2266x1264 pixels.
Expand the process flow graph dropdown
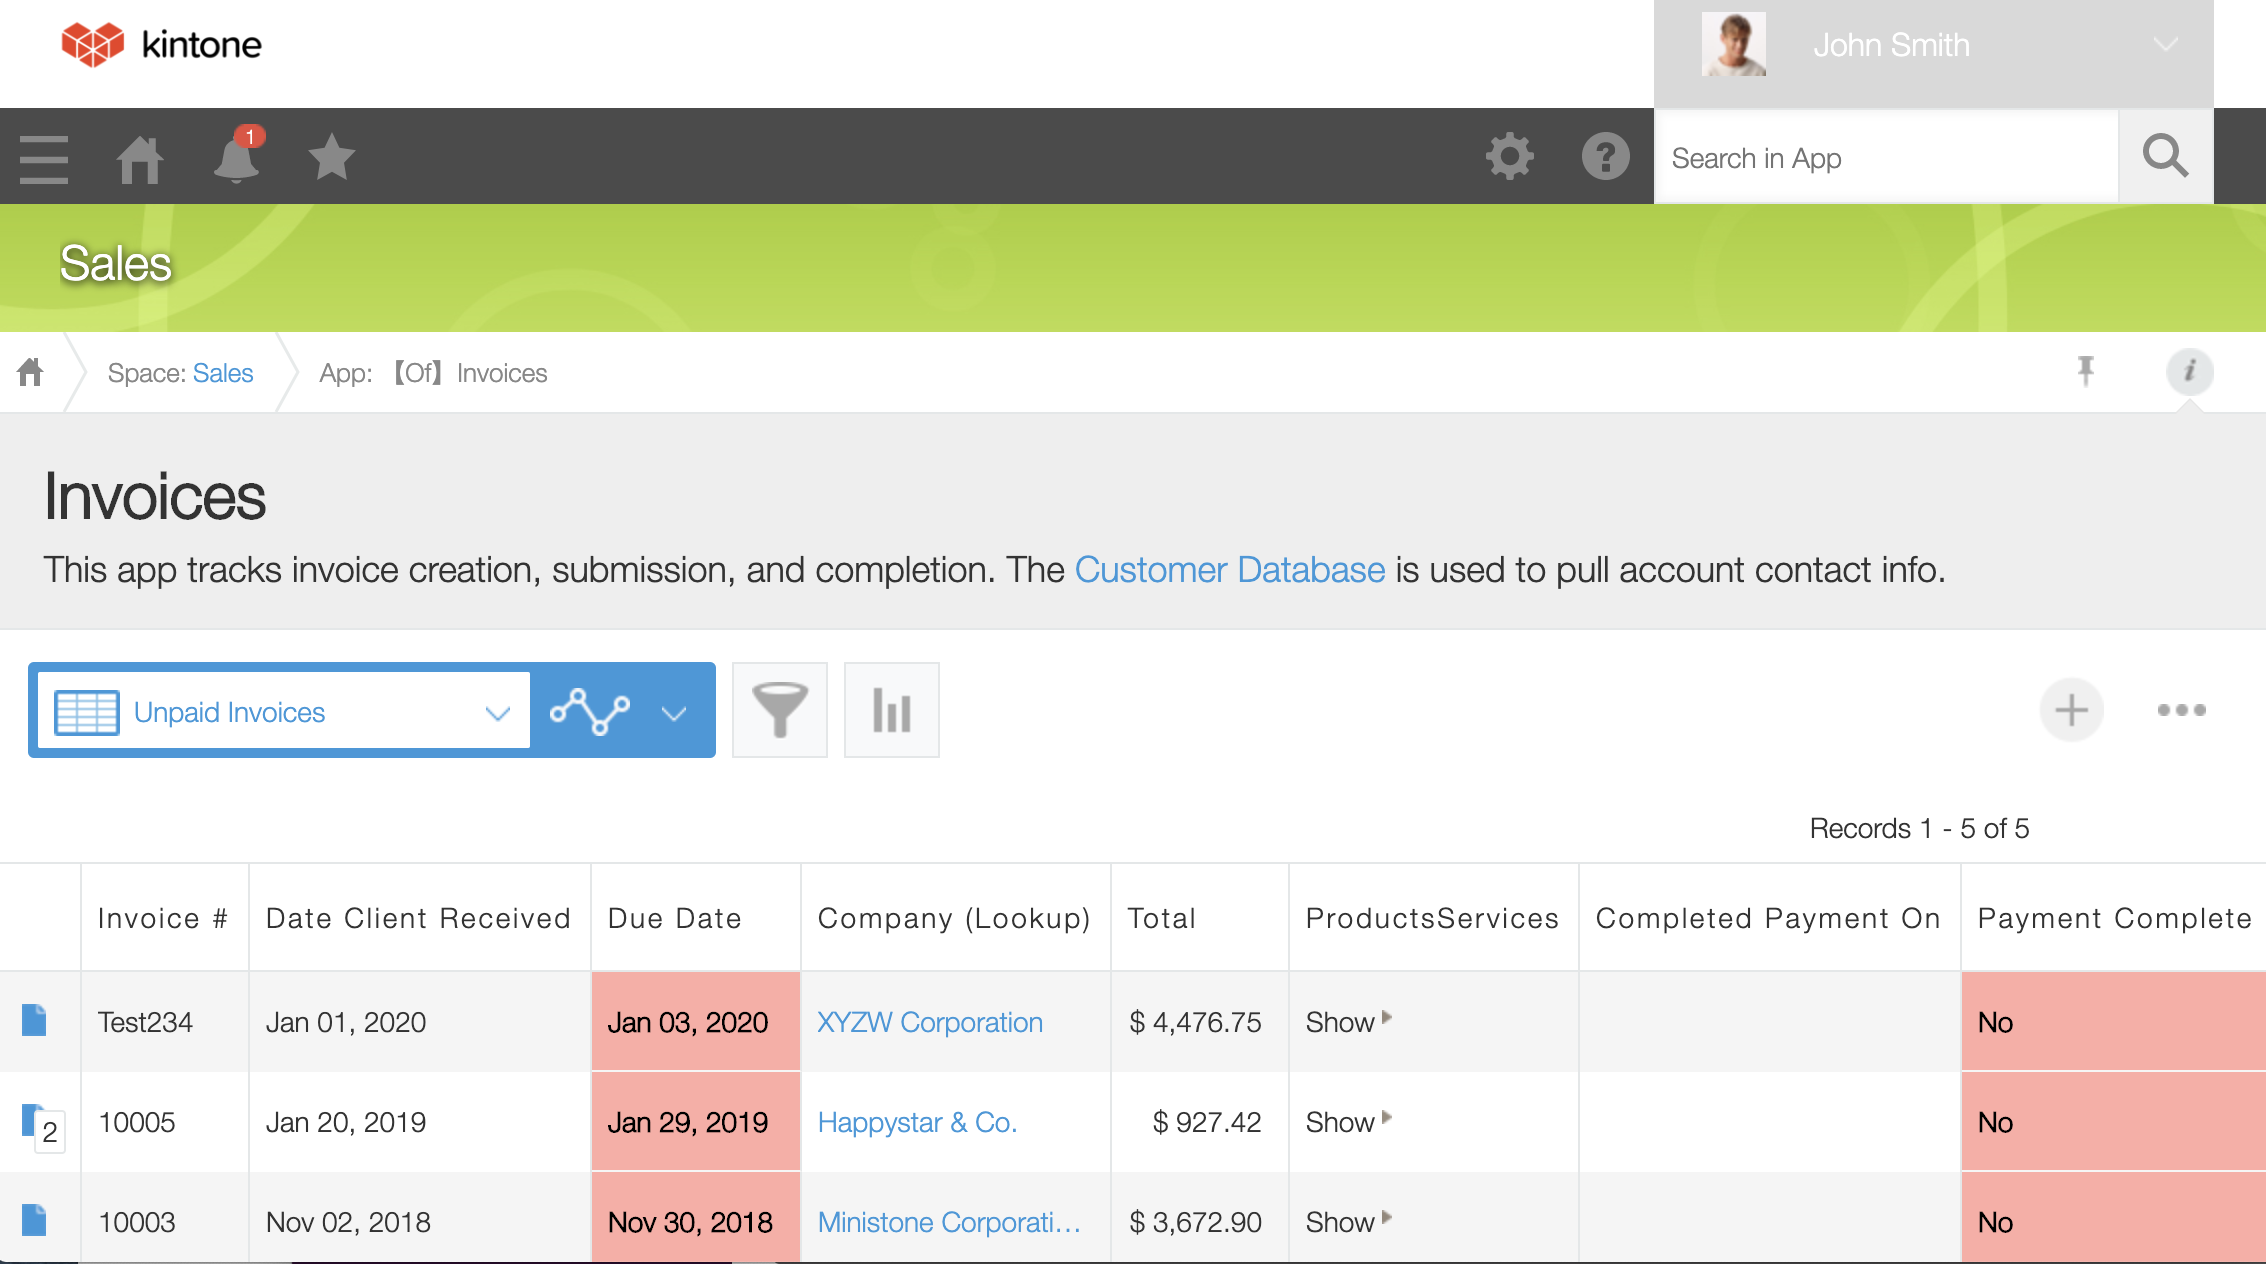pyautogui.click(x=674, y=713)
